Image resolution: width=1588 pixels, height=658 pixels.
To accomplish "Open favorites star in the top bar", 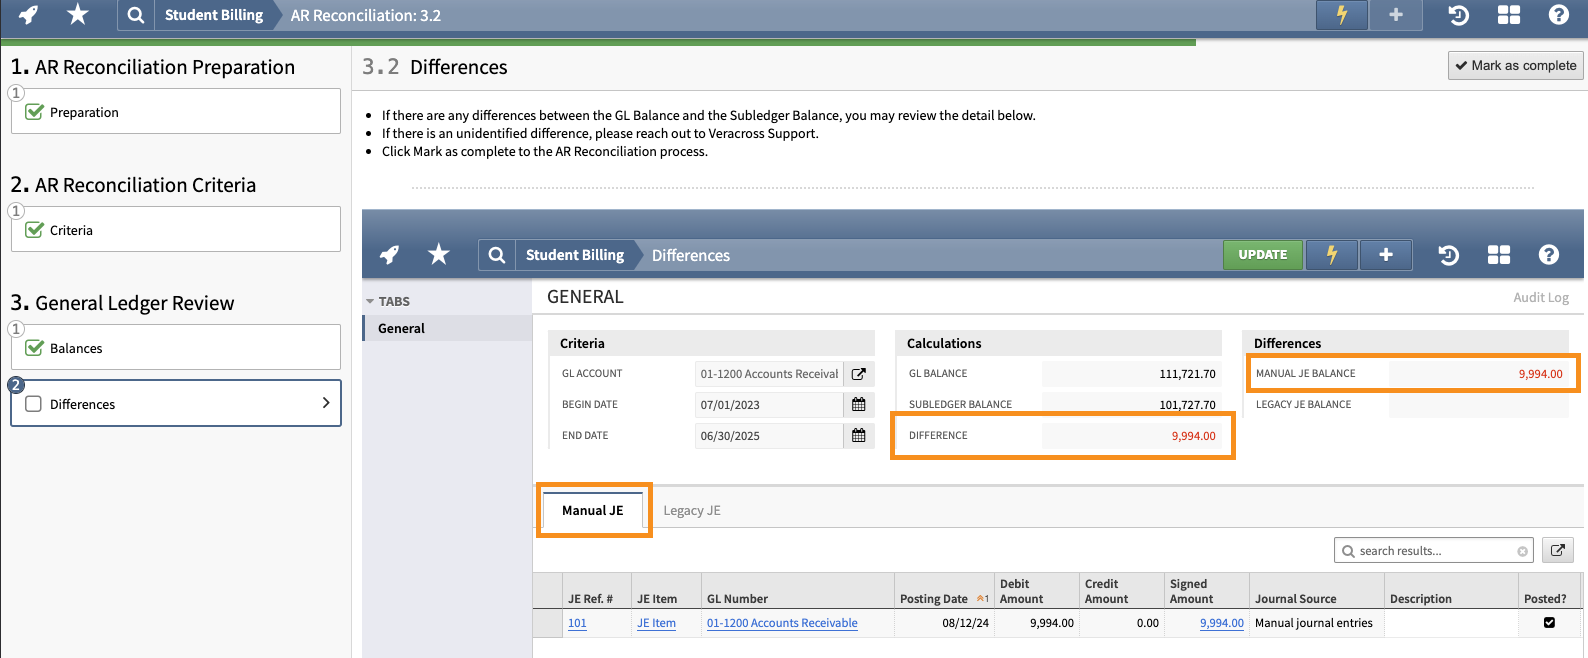I will click(x=77, y=15).
